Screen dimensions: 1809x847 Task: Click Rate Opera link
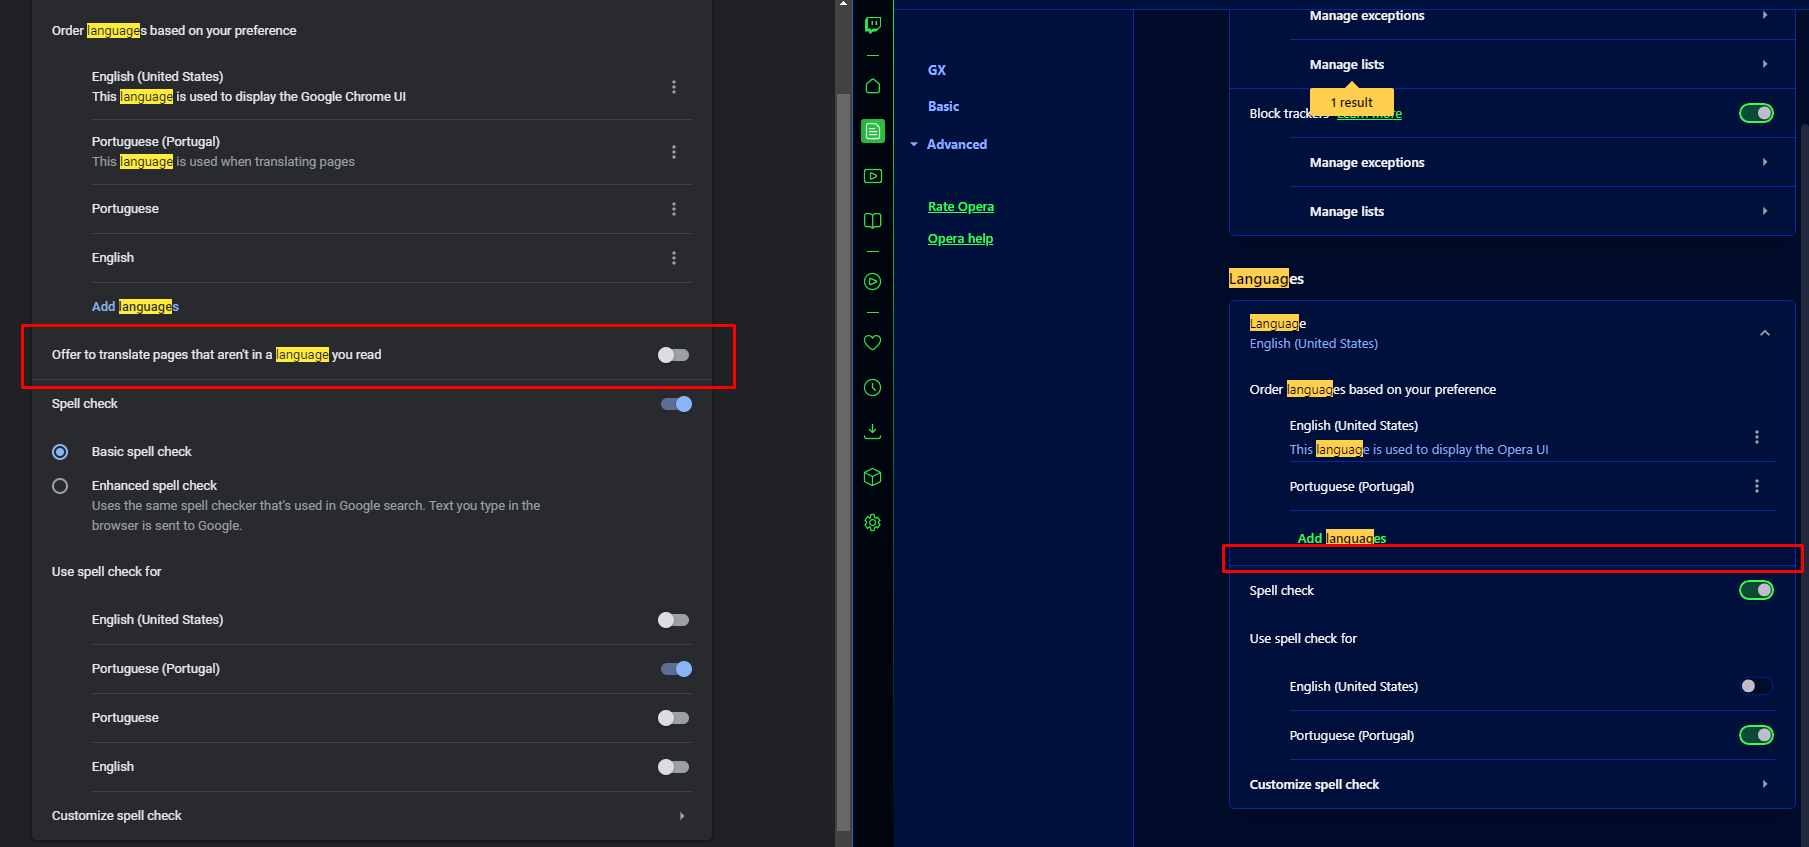pos(961,207)
